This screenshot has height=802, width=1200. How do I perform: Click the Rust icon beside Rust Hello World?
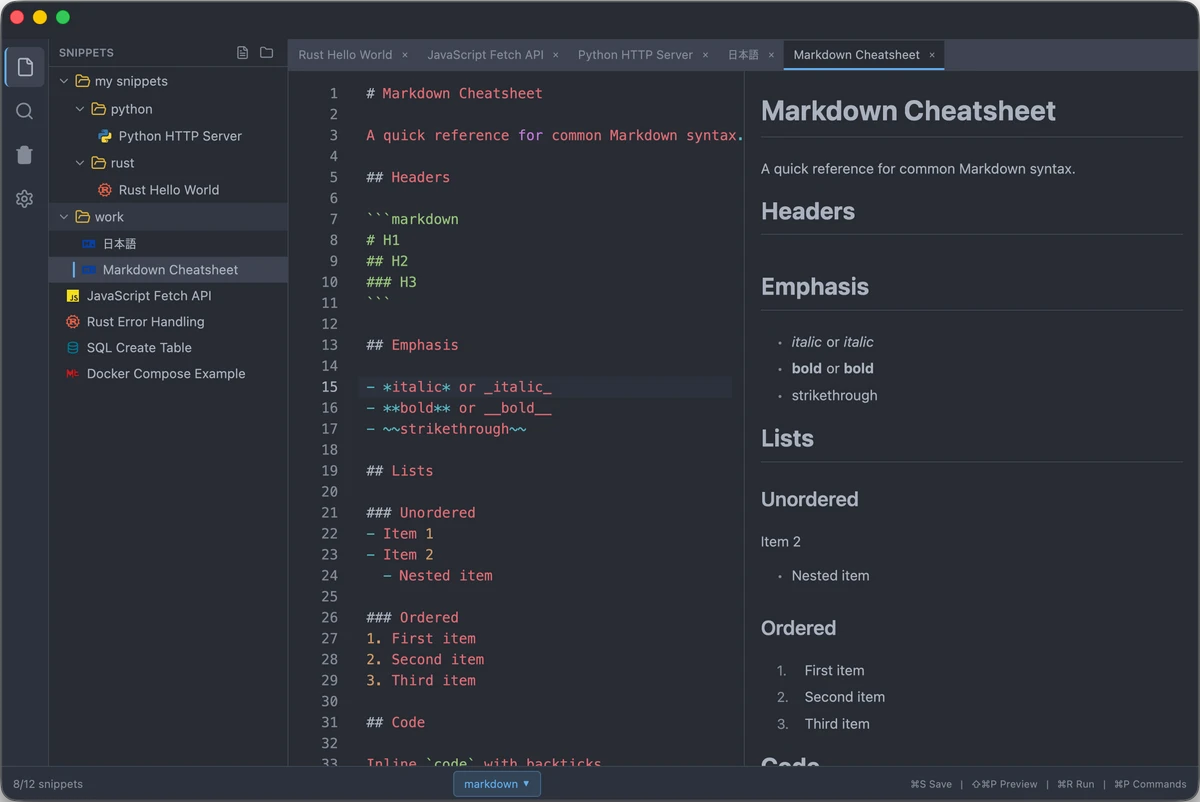click(x=105, y=190)
